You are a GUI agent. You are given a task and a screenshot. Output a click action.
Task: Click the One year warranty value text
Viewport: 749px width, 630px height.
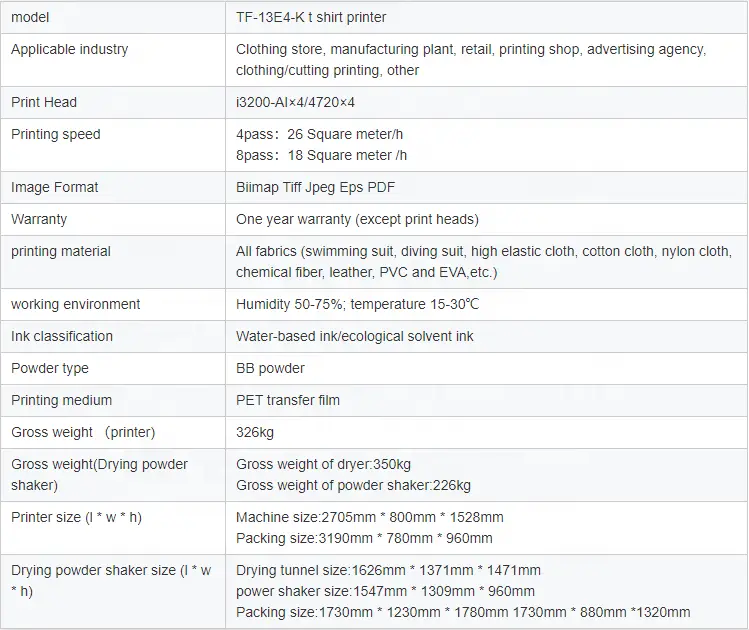pos(357,219)
